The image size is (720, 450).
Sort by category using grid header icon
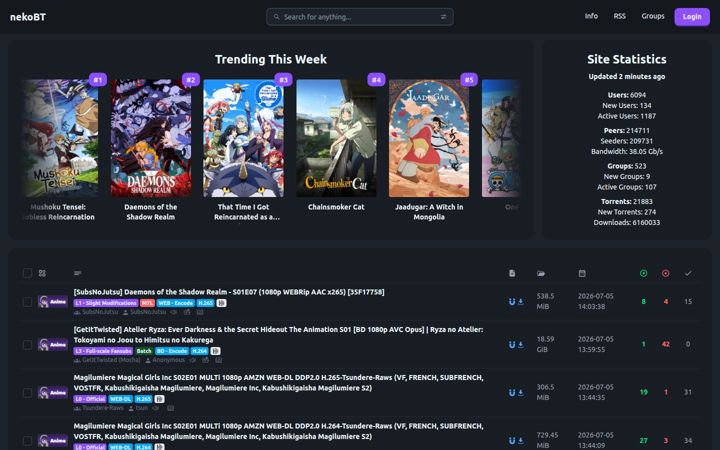pos(42,273)
